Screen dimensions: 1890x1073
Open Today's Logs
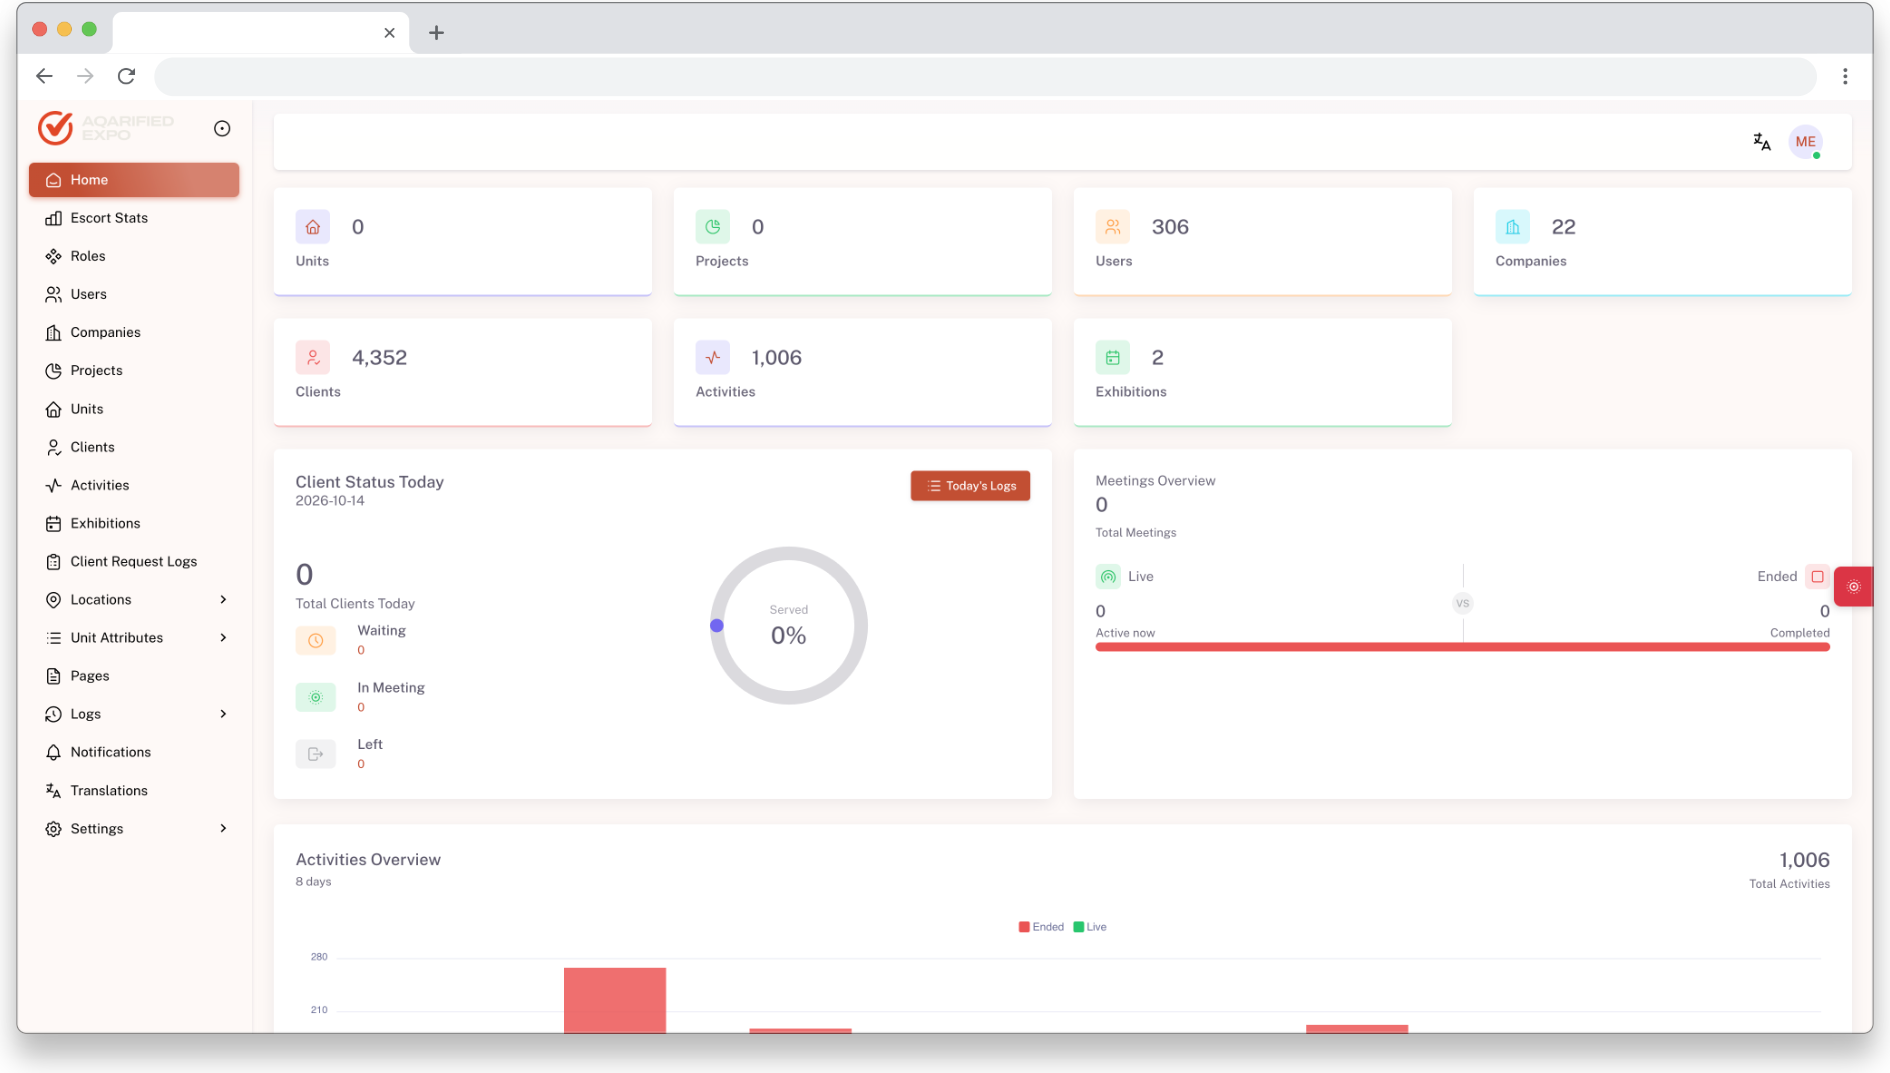[x=970, y=486]
